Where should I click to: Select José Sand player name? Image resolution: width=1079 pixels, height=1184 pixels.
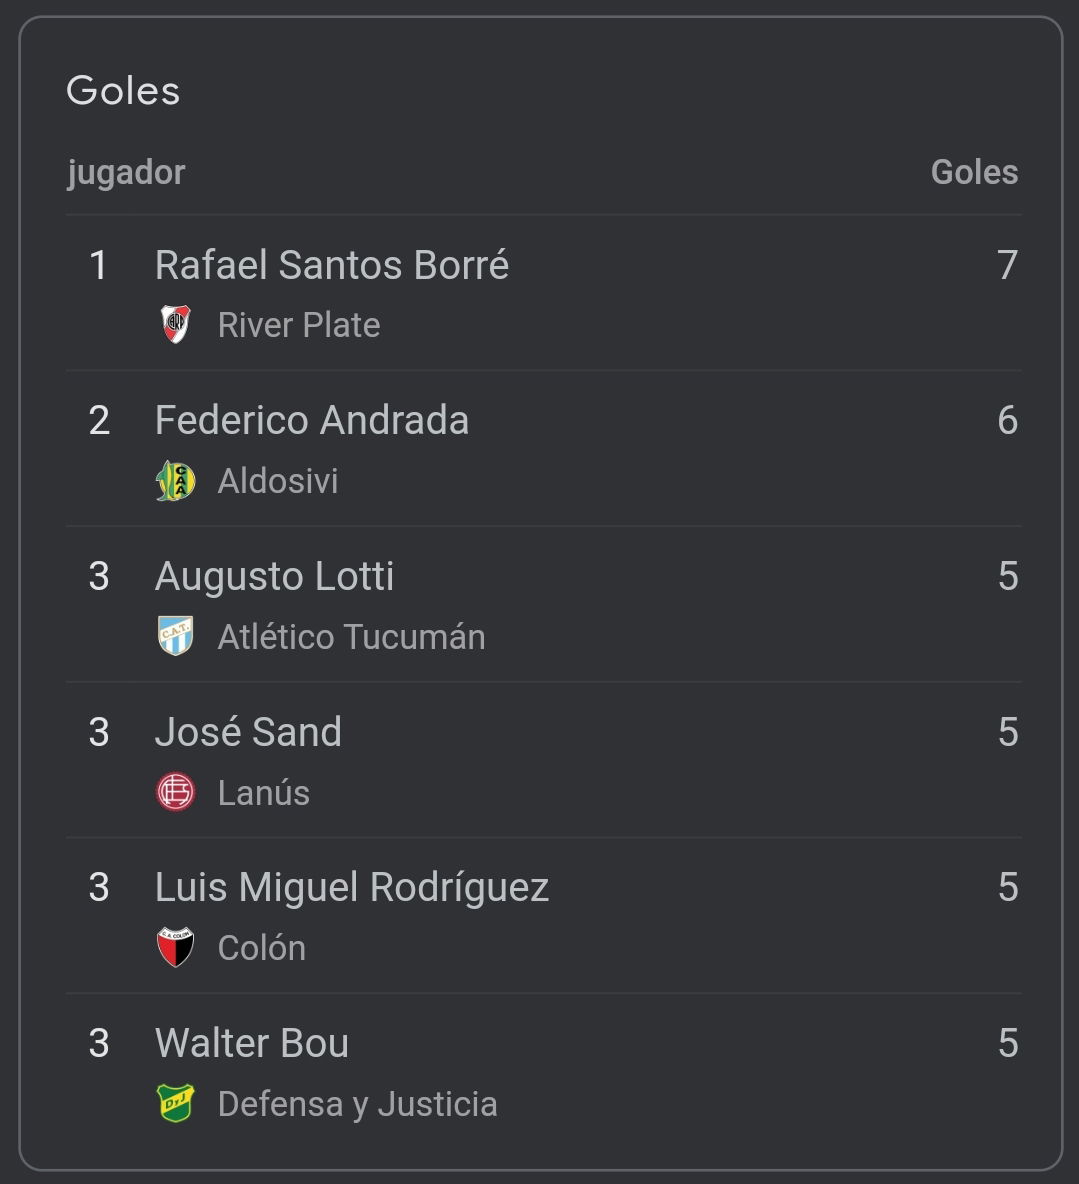coord(248,732)
